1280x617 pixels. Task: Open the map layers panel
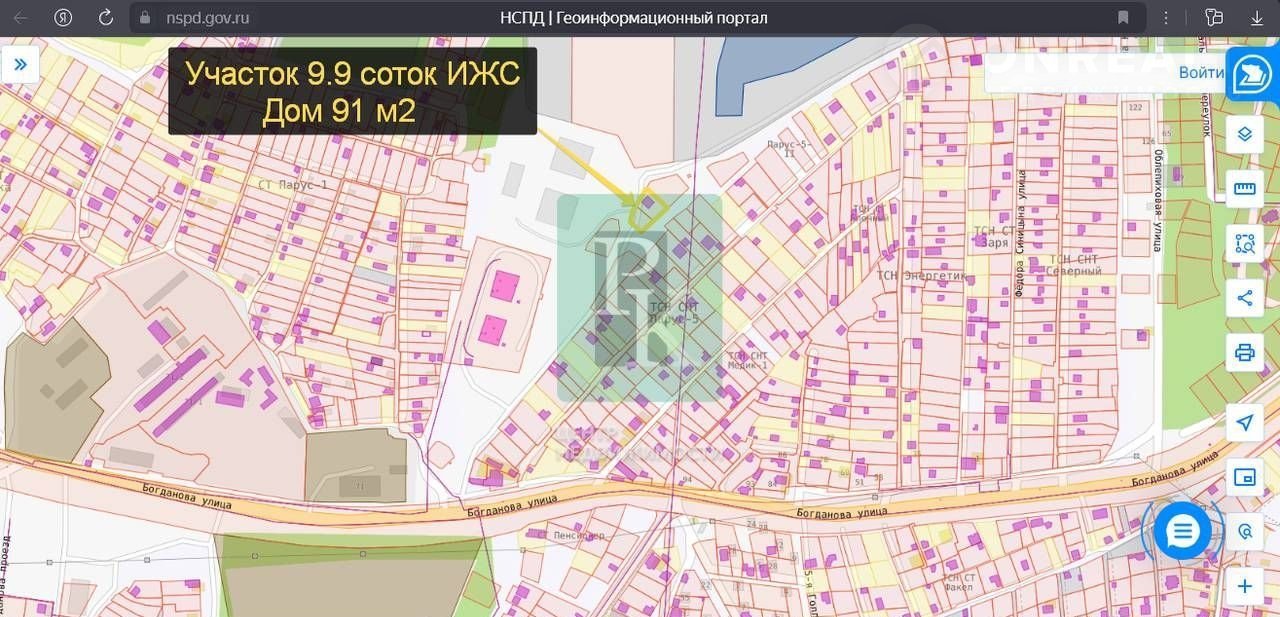point(1245,134)
